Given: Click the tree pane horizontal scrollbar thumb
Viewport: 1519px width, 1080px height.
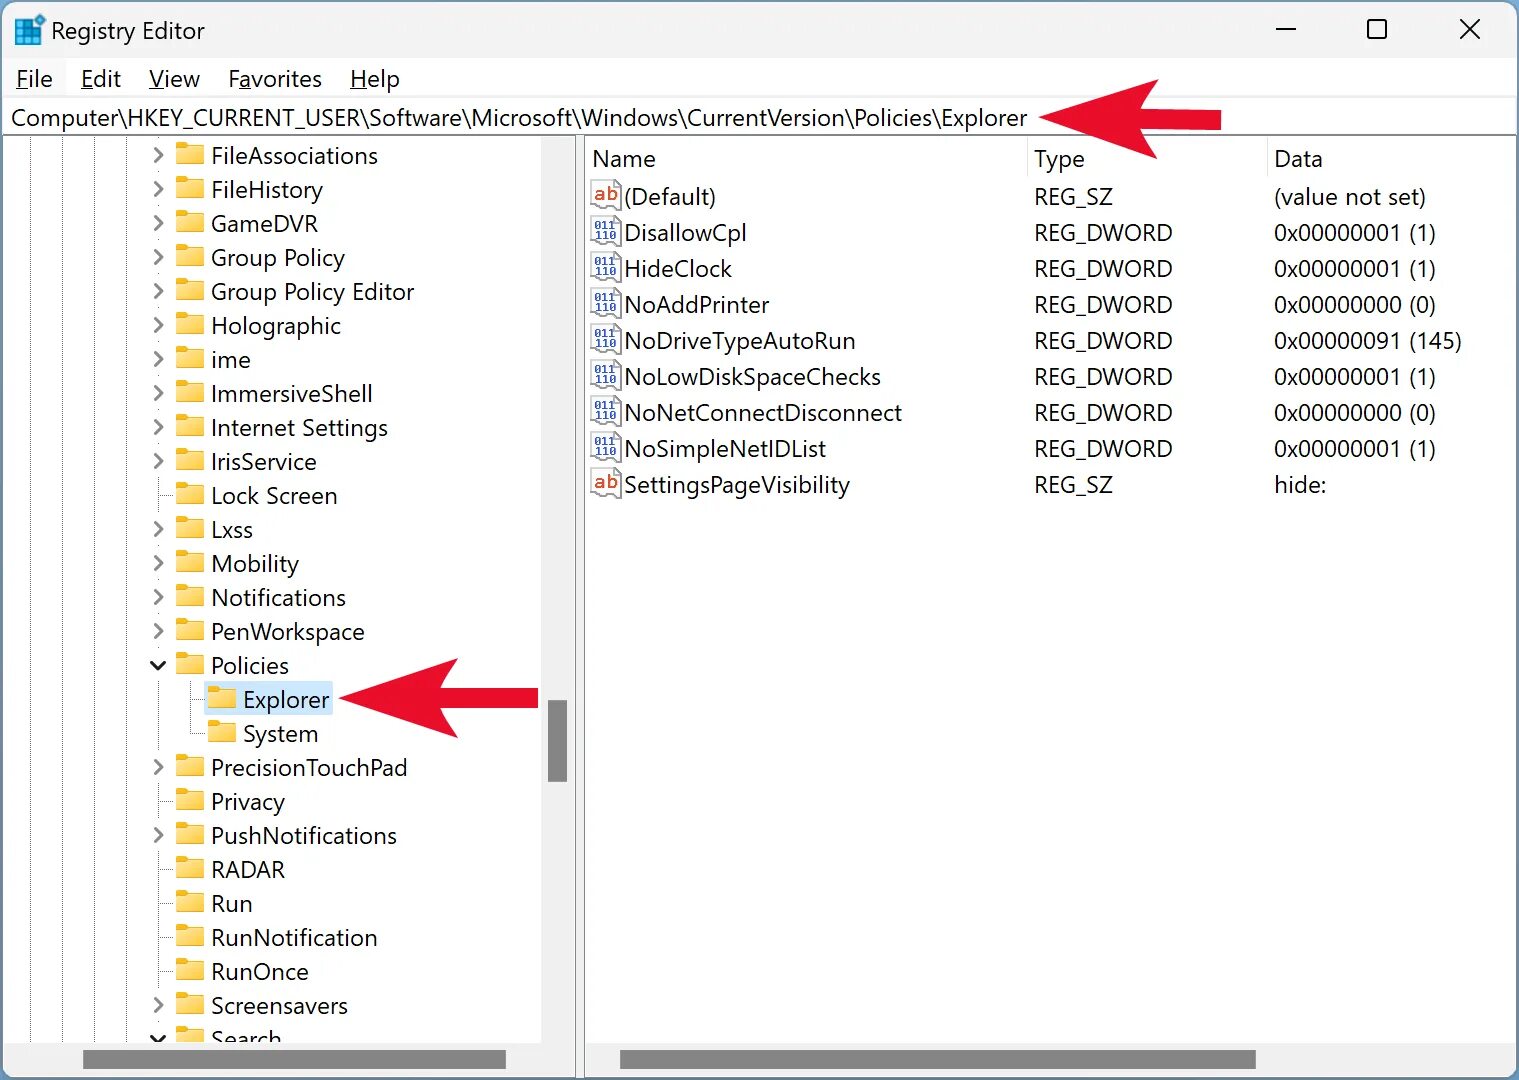Looking at the screenshot, I should pyautogui.click(x=294, y=1059).
